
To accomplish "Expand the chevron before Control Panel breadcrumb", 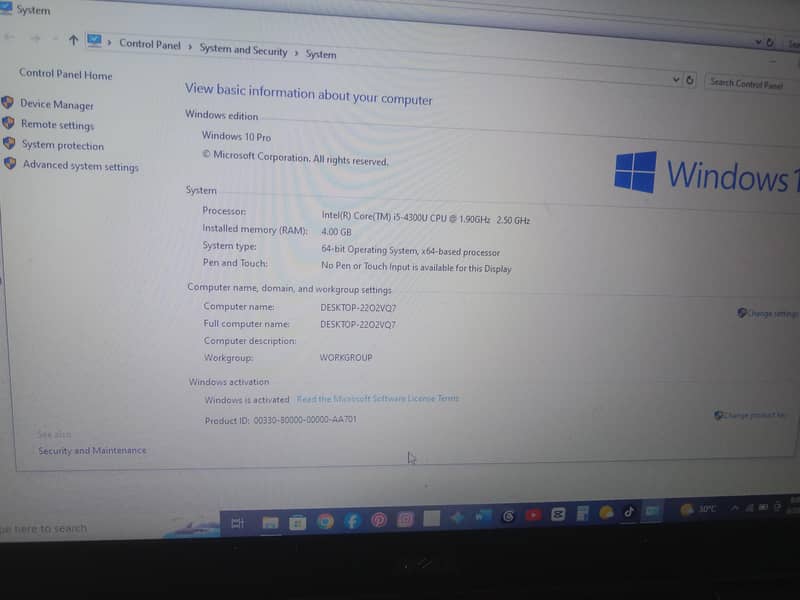I will pos(109,42).
